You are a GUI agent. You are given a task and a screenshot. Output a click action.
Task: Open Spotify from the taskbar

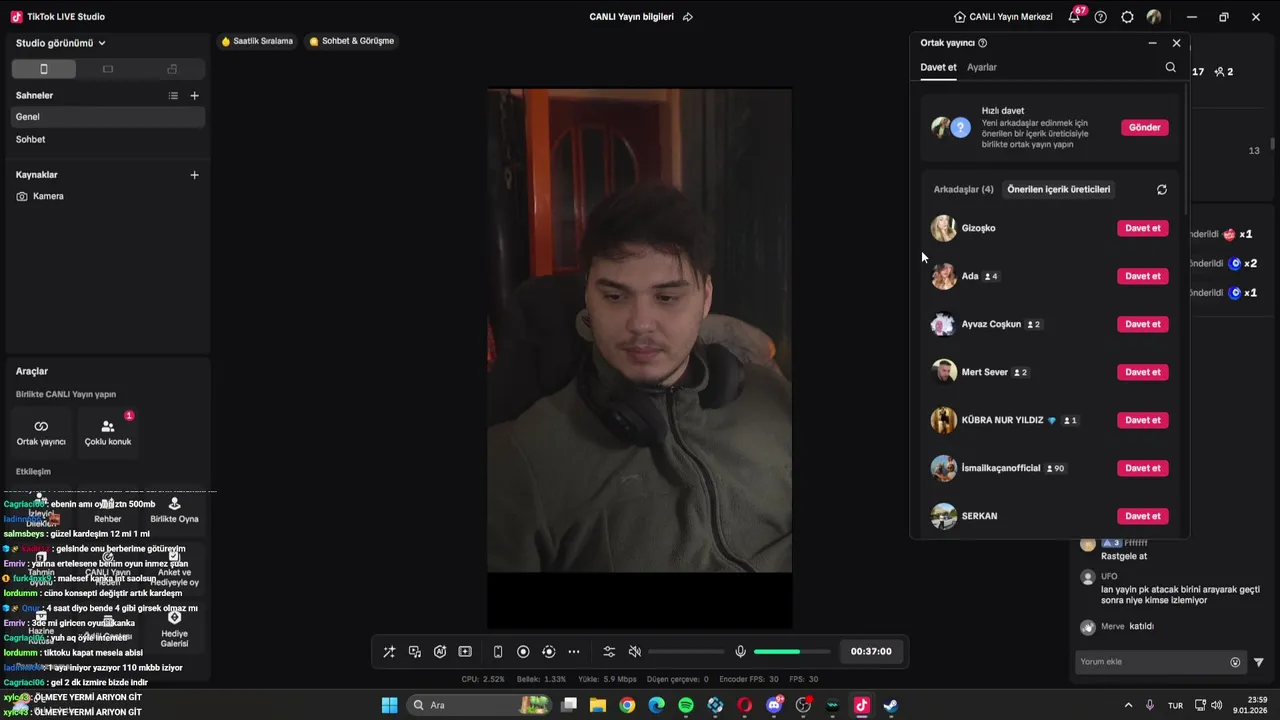686,705
